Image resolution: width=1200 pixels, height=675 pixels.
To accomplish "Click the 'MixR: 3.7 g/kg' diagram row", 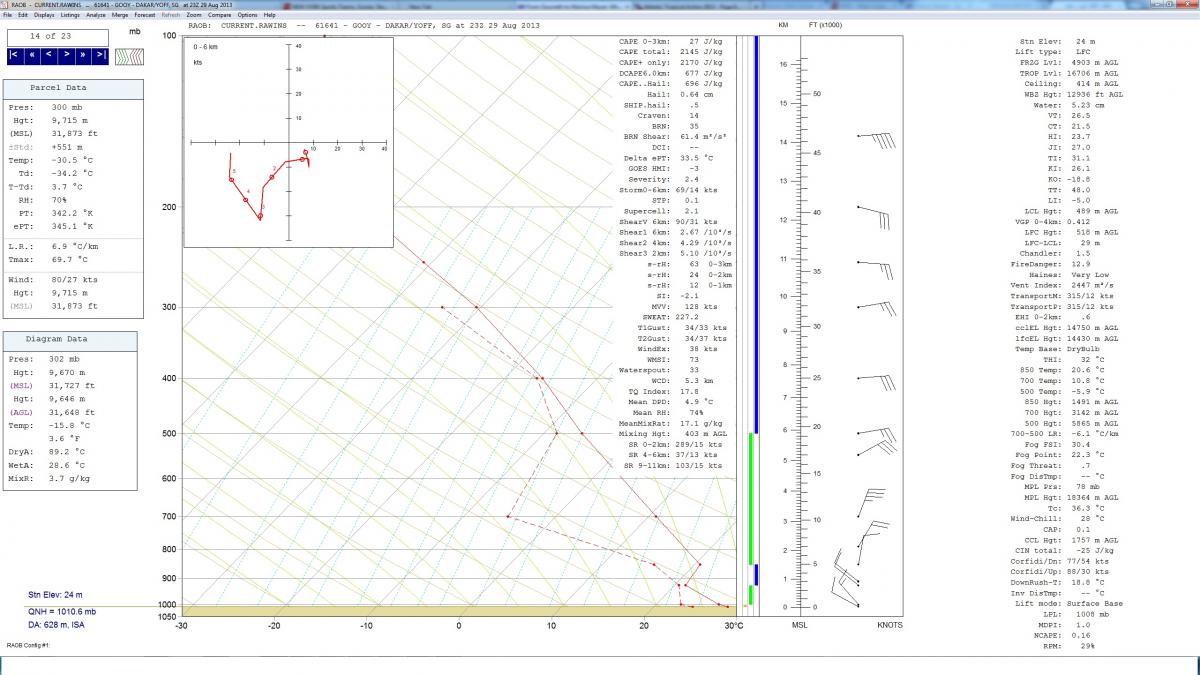I will click(x=51, y=479).
